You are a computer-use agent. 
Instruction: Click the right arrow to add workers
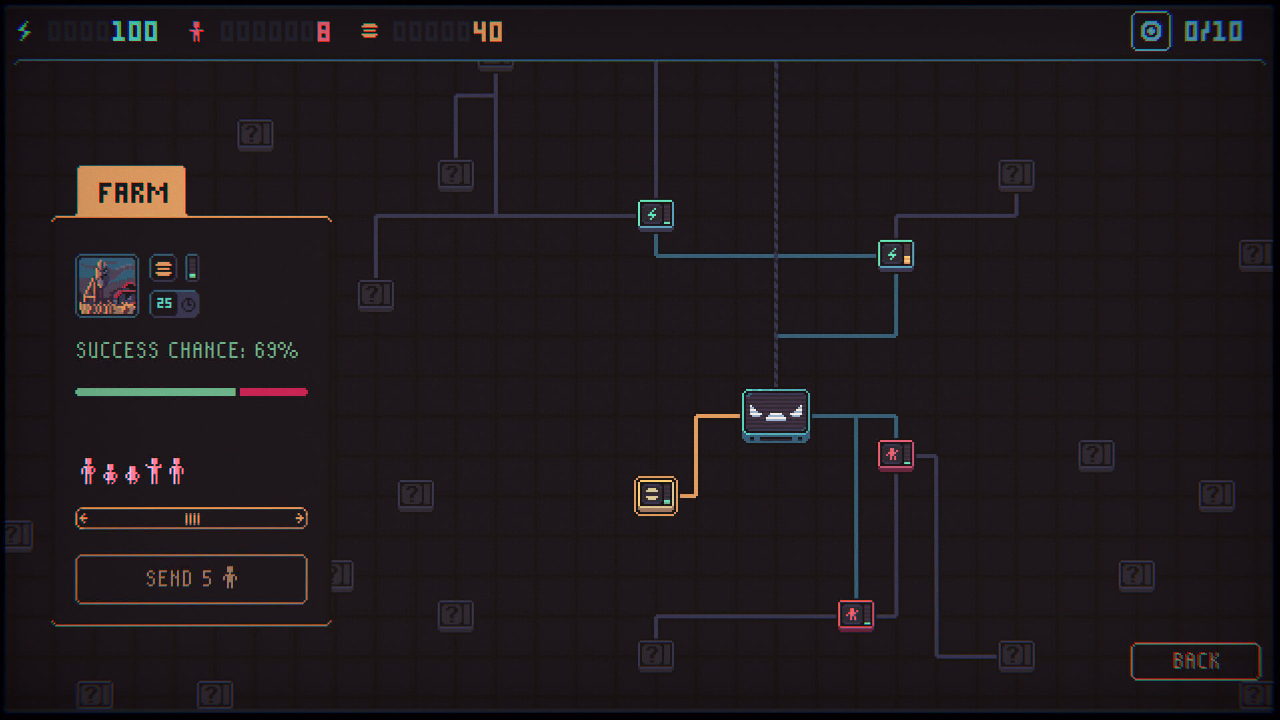pyautogui.click(x=298, y=519)
